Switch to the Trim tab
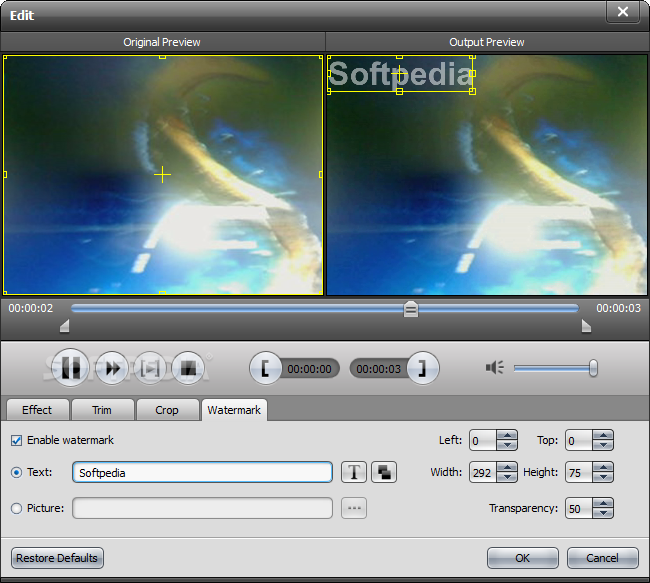 point(102,410)
